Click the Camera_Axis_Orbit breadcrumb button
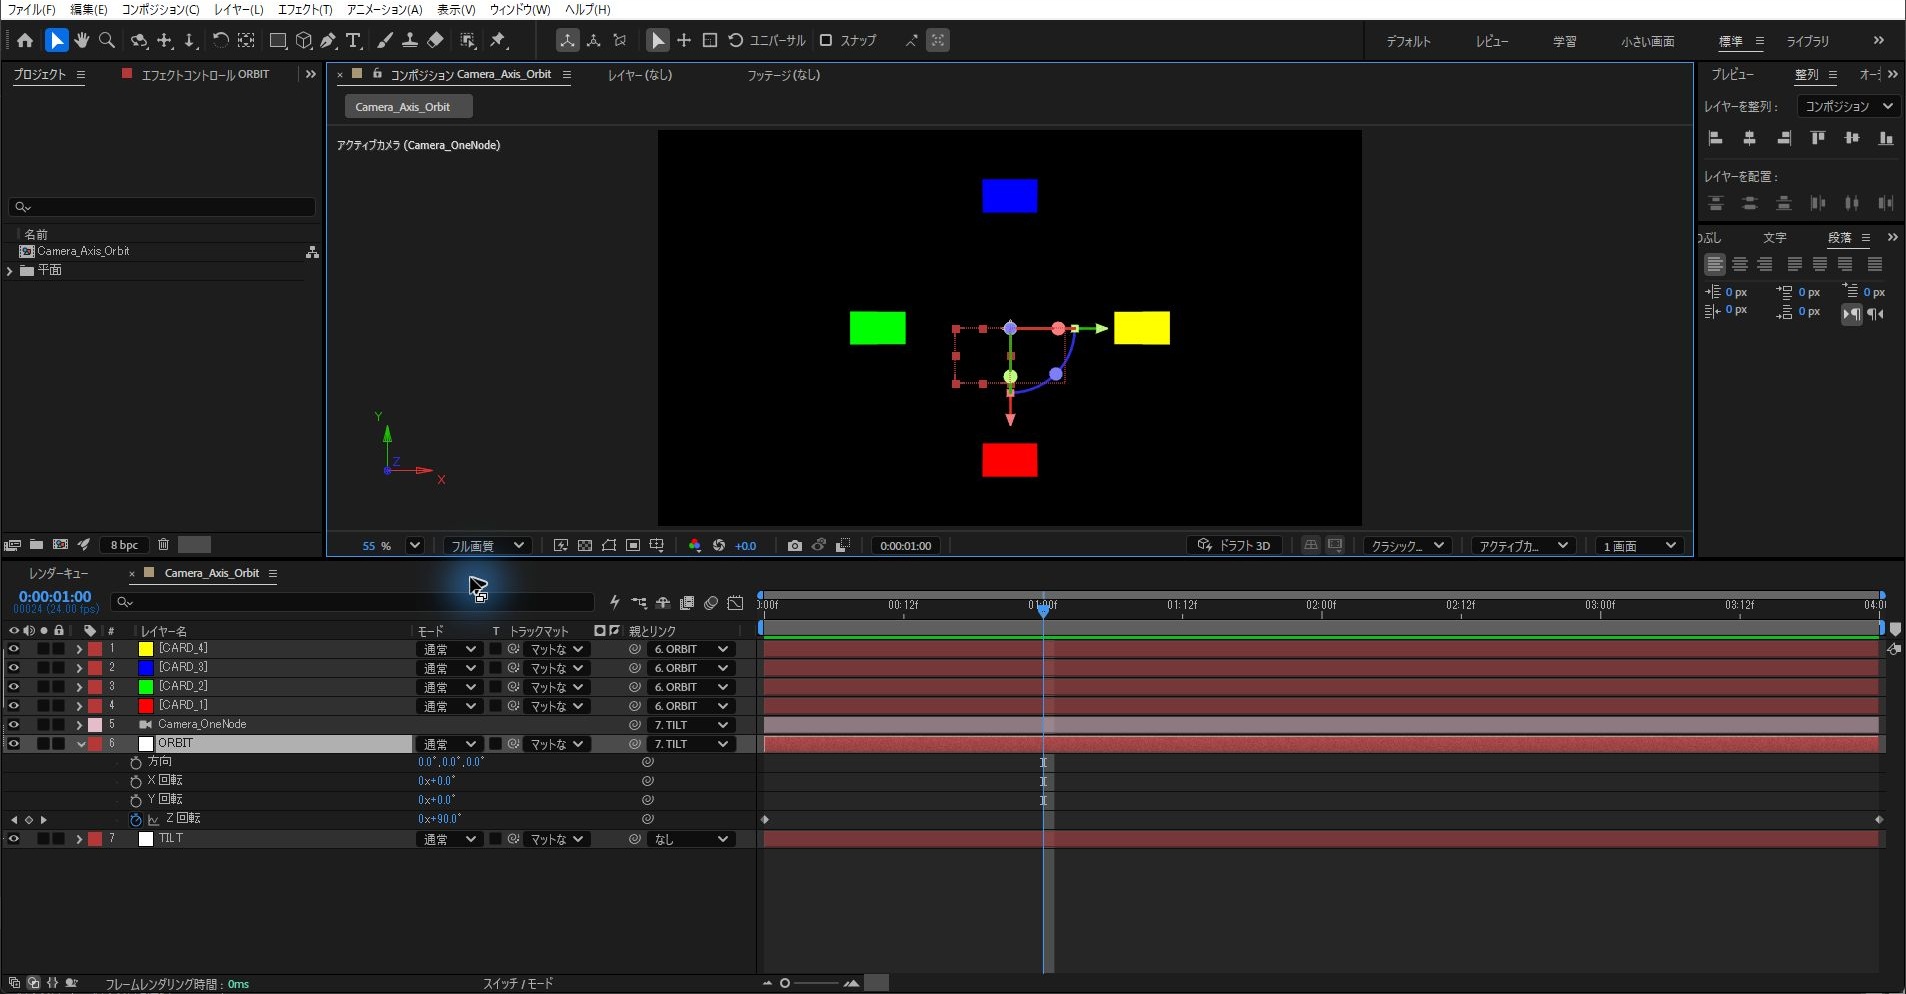1906x994 pixels. coord(408,107)
